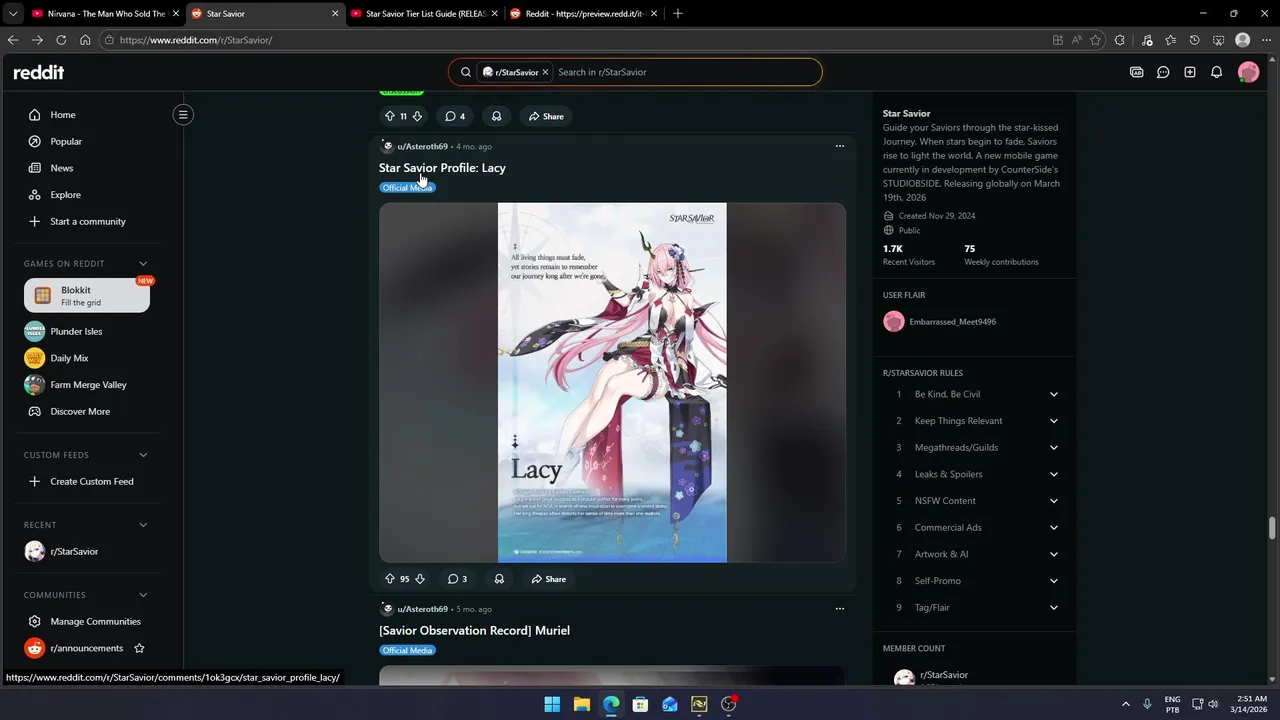Open Muriel Savior Observation Record post
The width and height of the screenshot is (1280, 720).
[474, 631]
